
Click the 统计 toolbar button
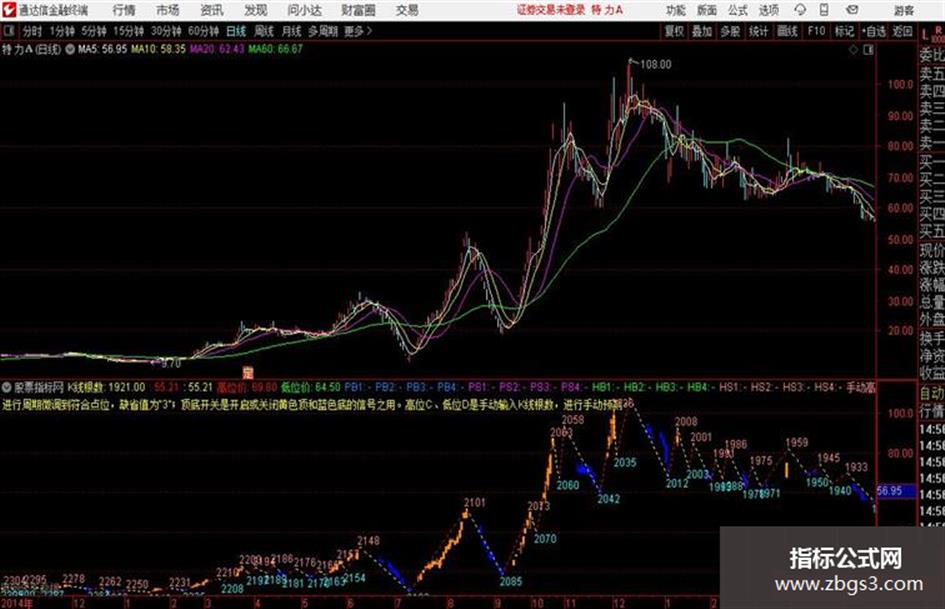point(759,31)
